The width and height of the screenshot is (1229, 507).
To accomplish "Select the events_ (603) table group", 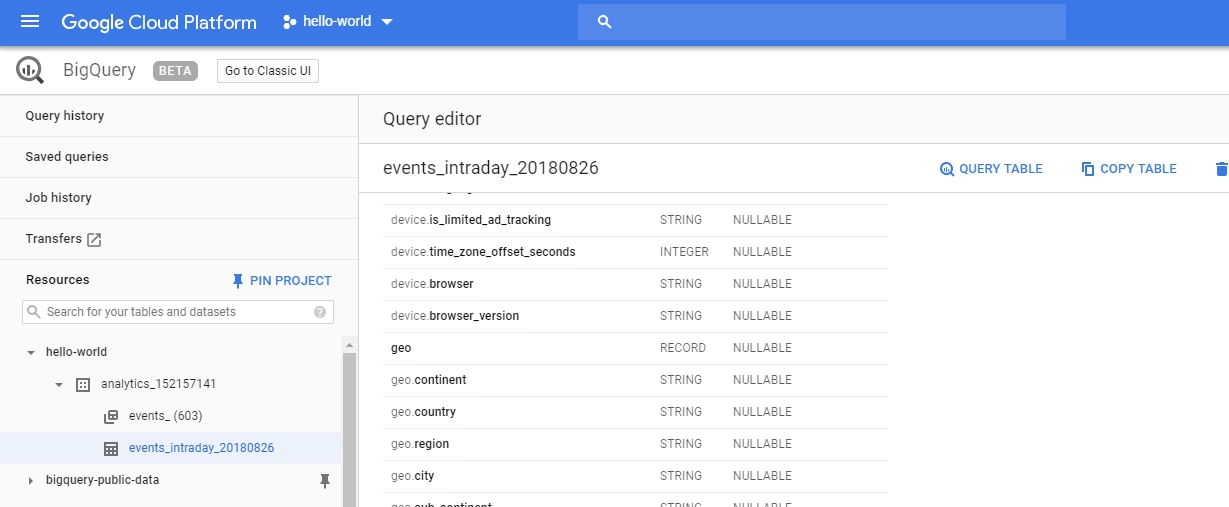I will click(166, 416).
